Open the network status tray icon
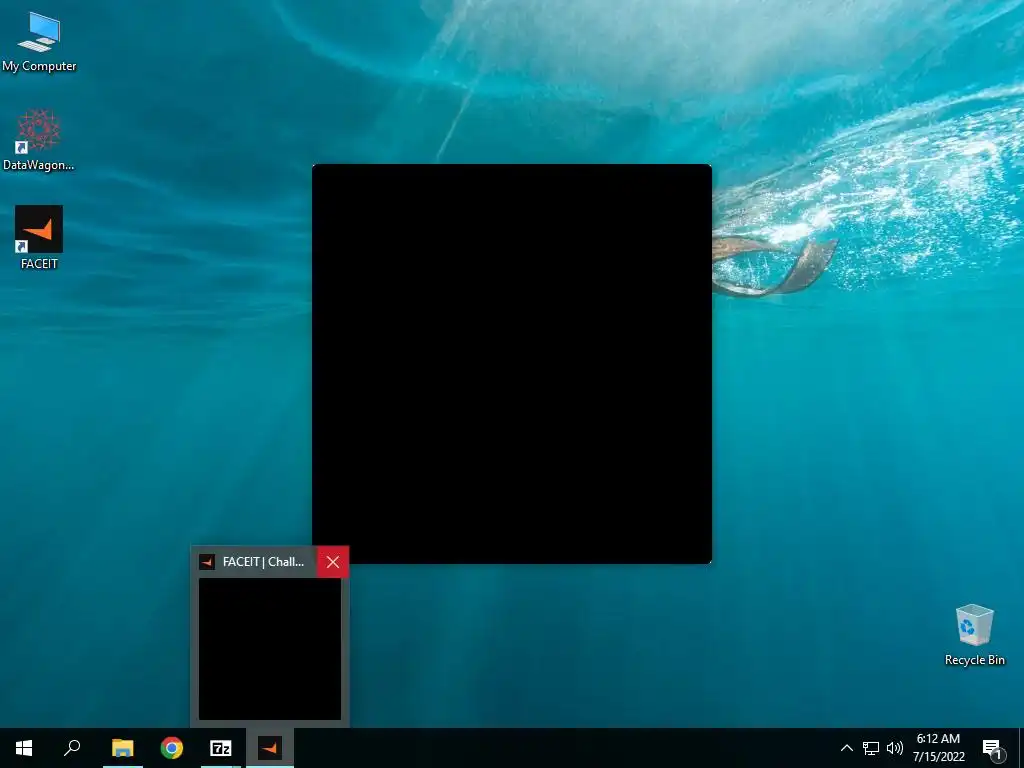The height and width of the screenshot is (768, 1024). click(871, 748)
